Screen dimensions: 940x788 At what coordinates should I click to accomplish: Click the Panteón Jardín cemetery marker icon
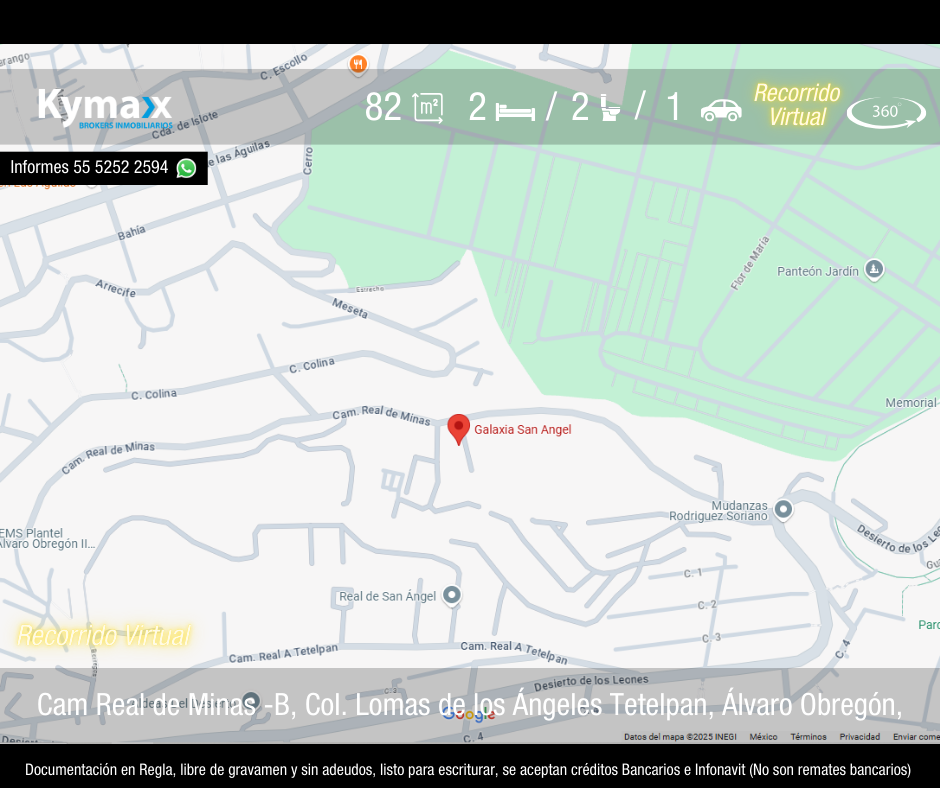coord(874,269)
